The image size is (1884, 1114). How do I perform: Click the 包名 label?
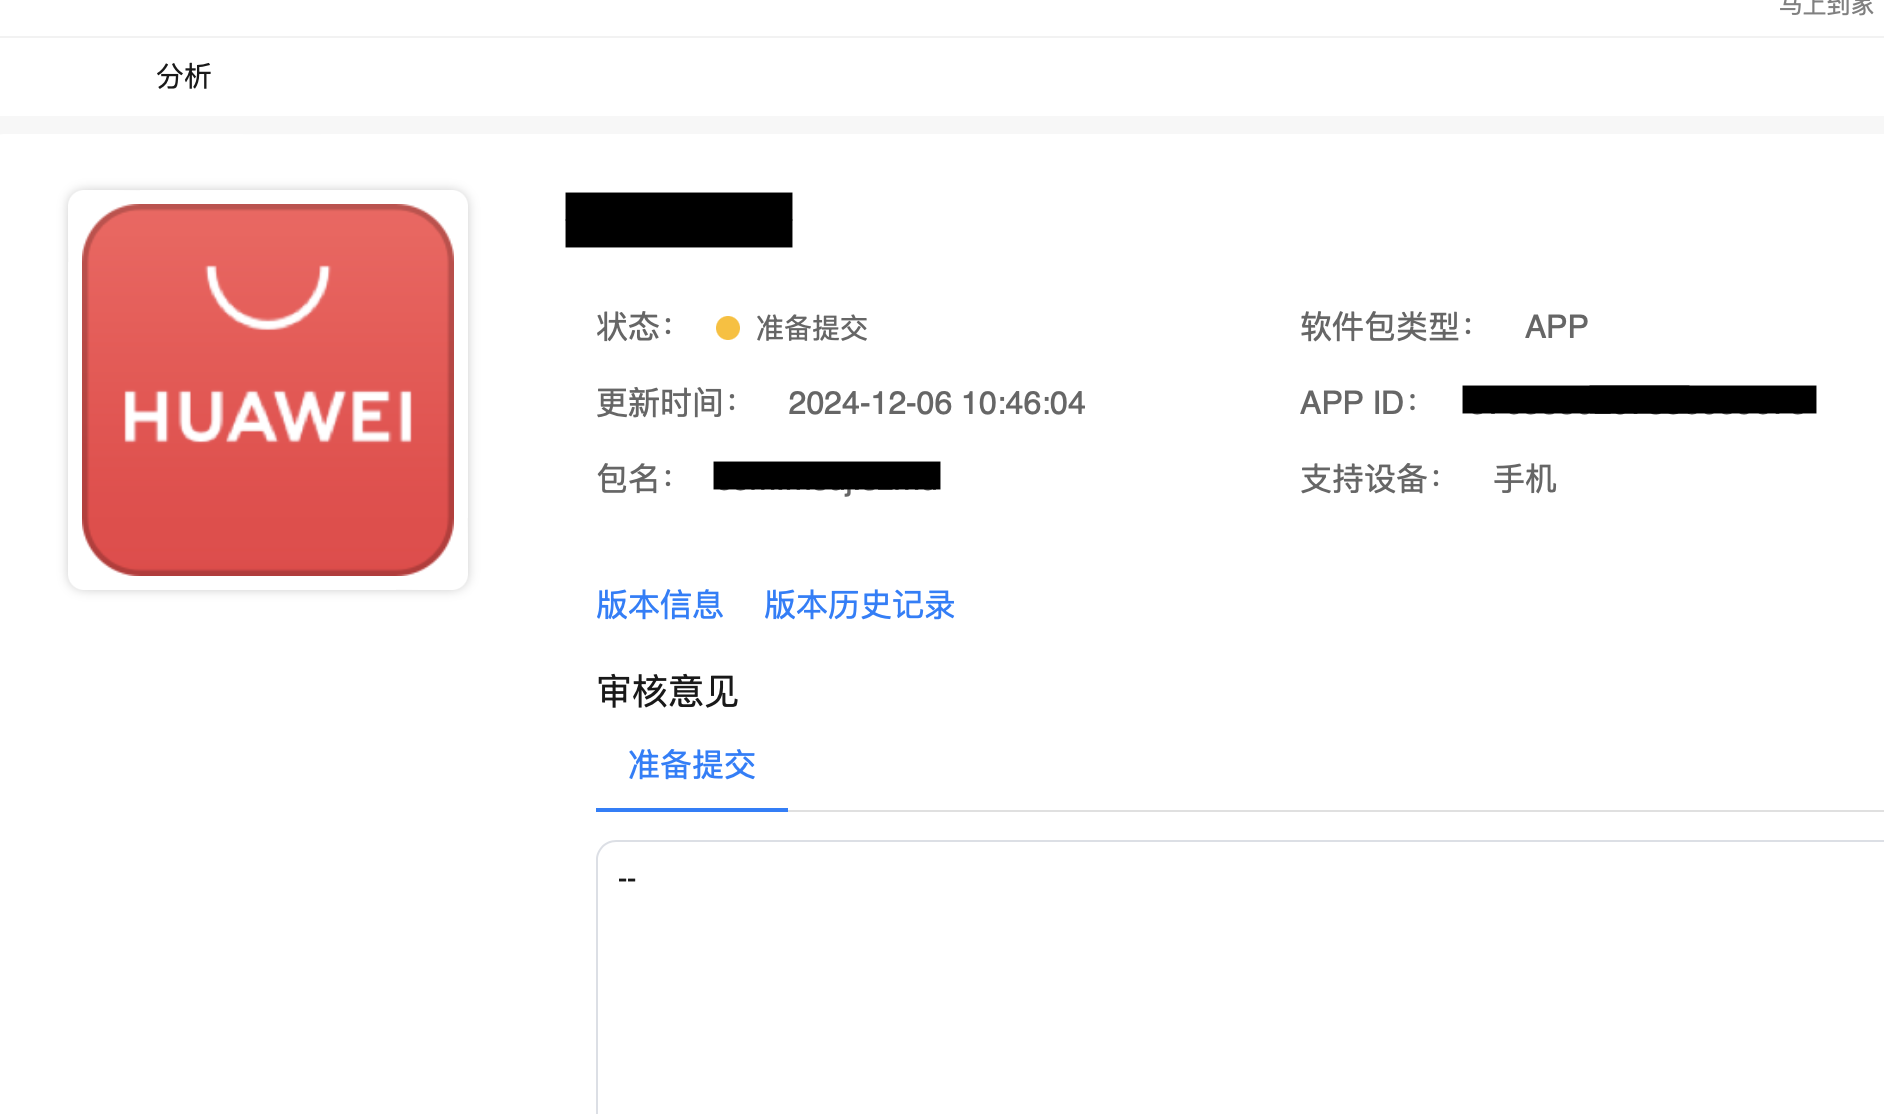(x=635, y=479)
